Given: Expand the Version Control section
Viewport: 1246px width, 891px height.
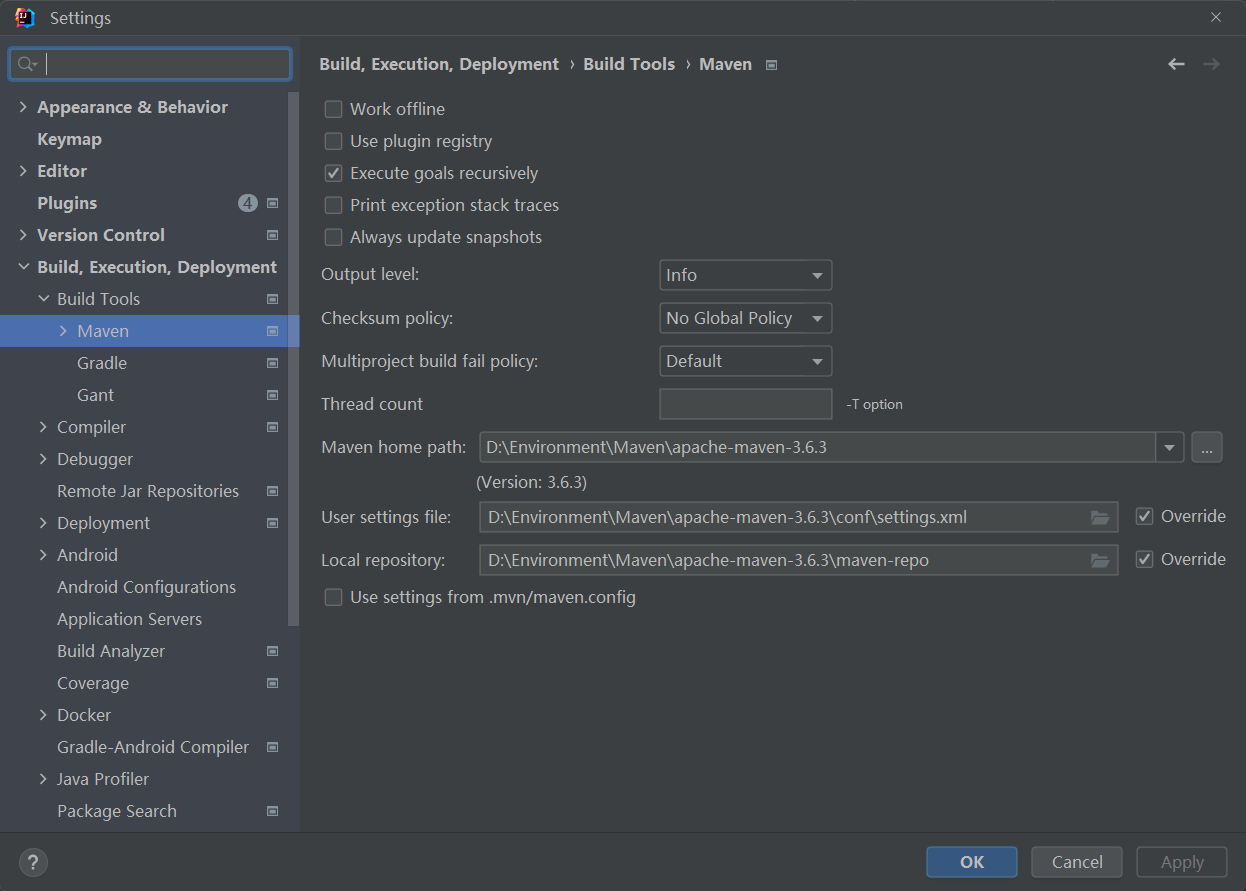Looking at the screenshot, I should tap(23, 235).
